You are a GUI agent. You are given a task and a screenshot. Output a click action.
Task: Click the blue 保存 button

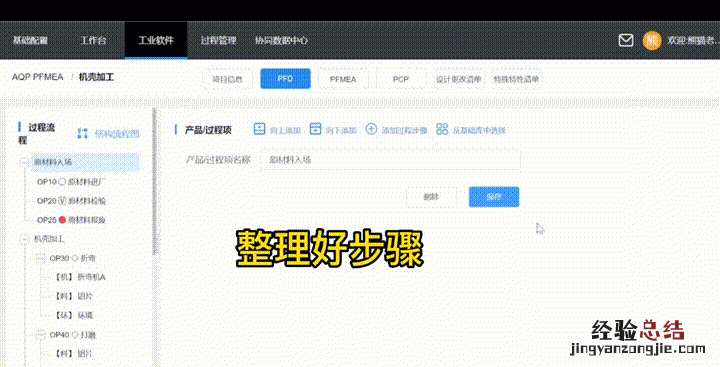click(494, 197)
